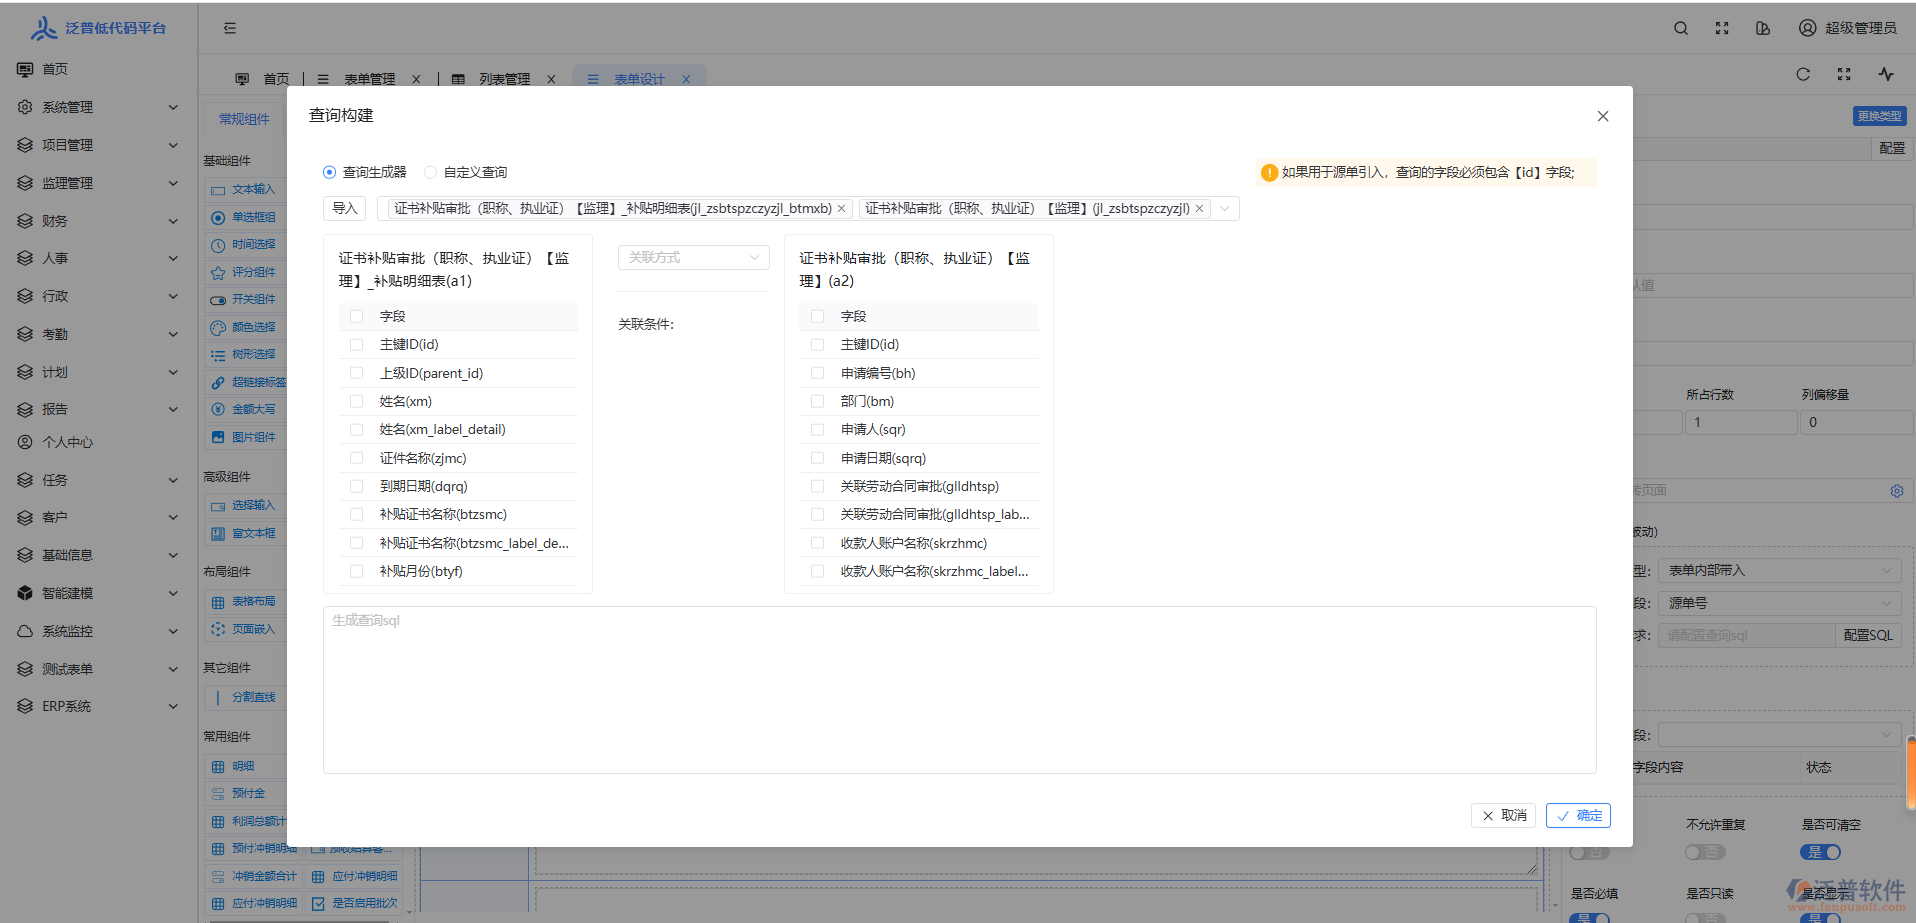Open the 关联方式 dropdown
The image size is (1916, 923).
pos(693,257)
